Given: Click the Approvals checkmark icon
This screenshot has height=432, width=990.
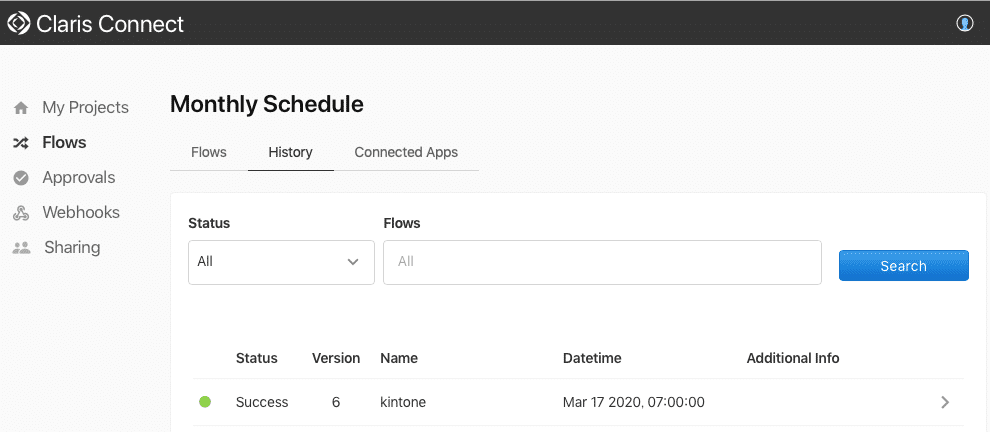Looking at the screenshot, I should click(21, 178).
